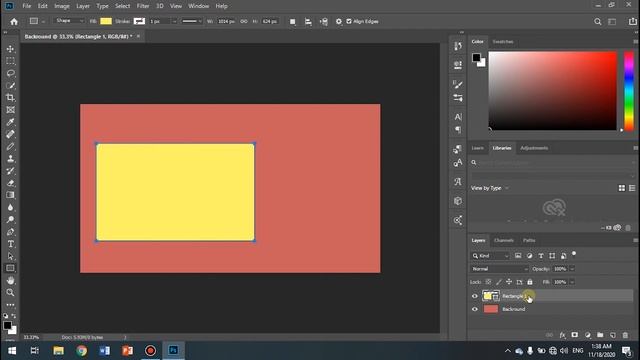Select the Lasso tool
640x360 pixels.
tap(11, 73)
